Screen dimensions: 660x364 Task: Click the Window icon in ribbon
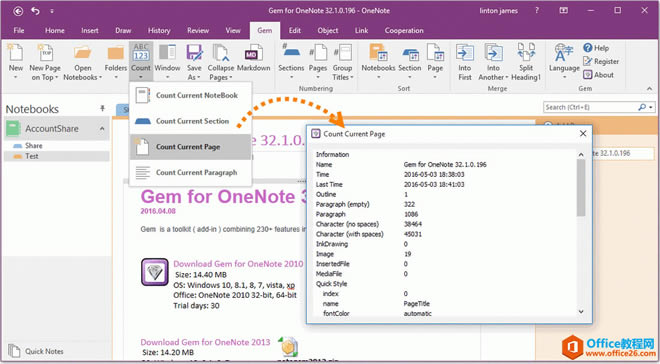[168, 53]
